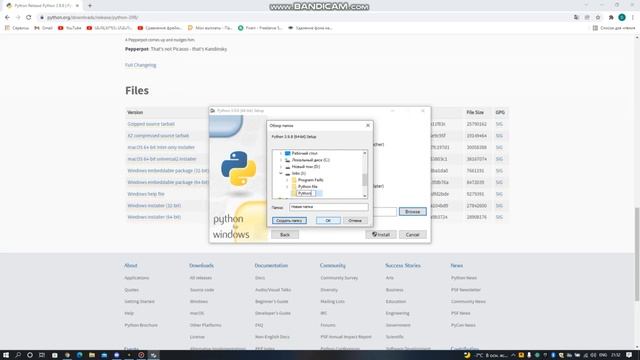The image size is (640, 360).
Task: Open Task View on the taskbar
Action: pos(42,355)
